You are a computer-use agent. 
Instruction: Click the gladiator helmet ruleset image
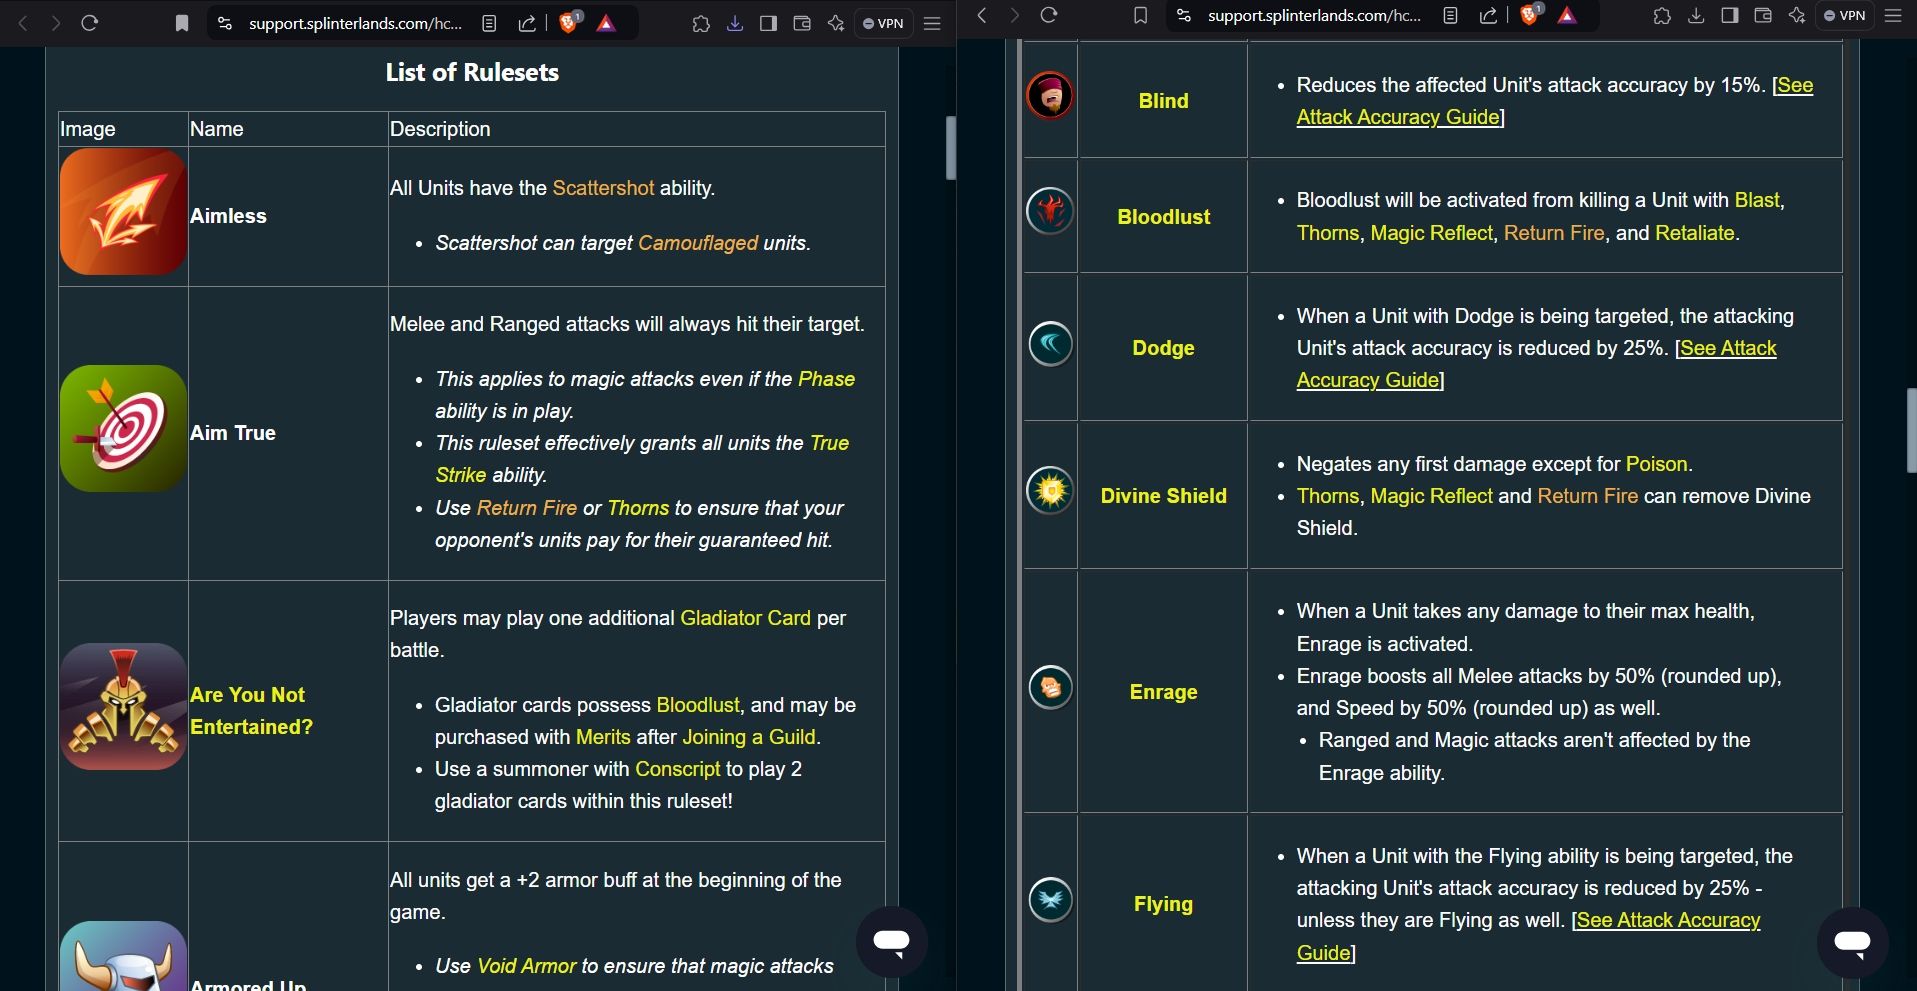click(123, 706)
